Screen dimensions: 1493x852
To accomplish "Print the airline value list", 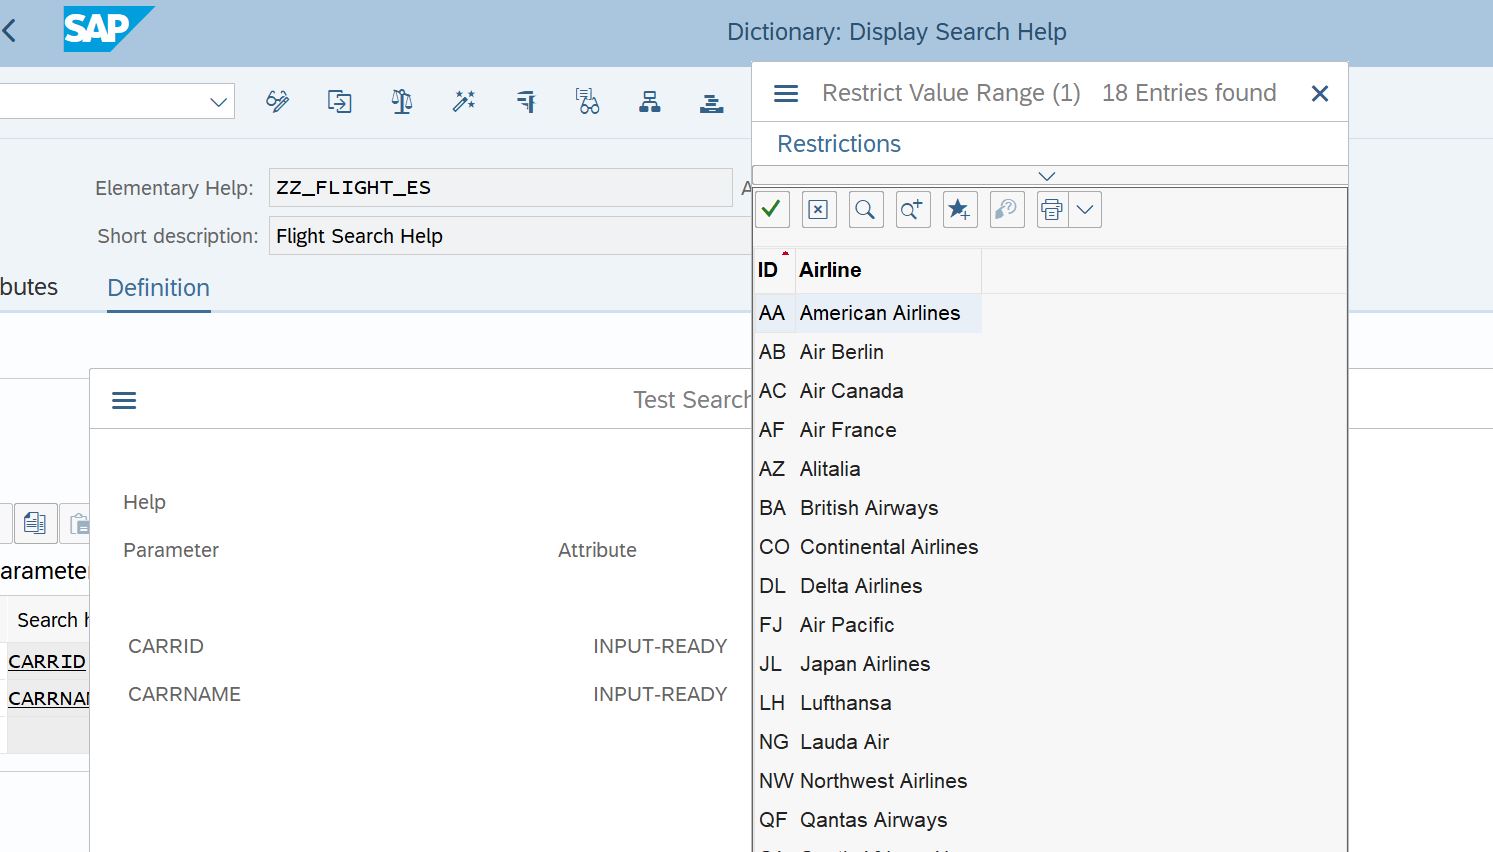I will pyautogui.click(x=1051, y=209).
